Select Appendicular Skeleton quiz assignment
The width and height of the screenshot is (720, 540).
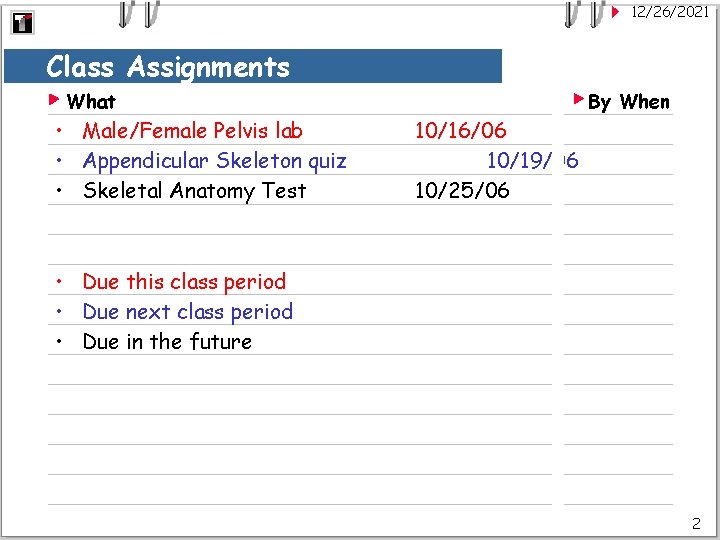(214, 160)
